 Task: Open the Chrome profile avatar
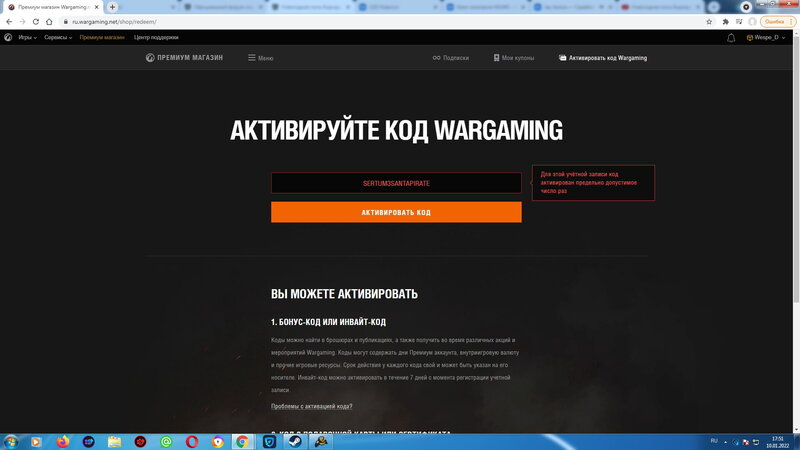(x=752, y=22)
